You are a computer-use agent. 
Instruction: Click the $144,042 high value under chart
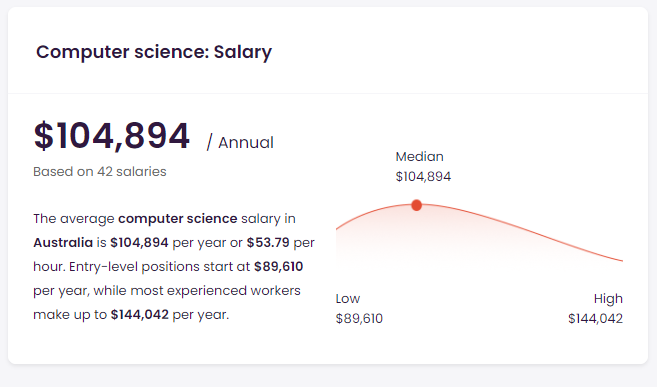coord(595,319)
